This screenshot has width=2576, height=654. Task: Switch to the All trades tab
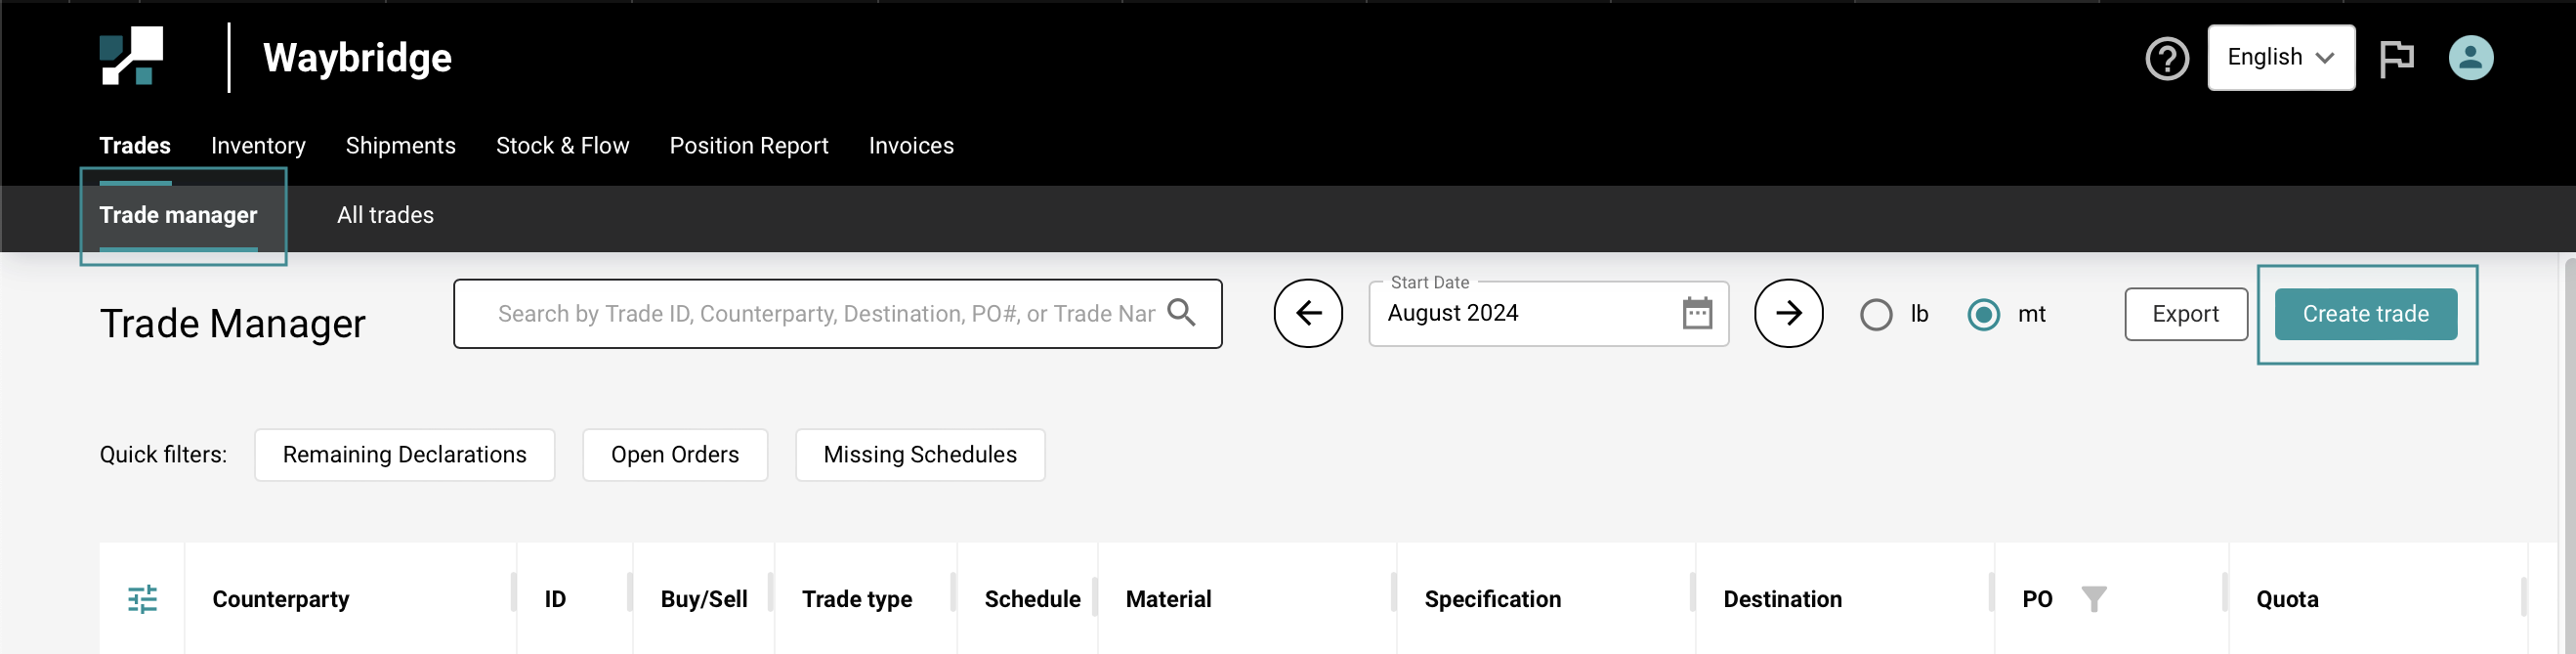tap(385, 215)
